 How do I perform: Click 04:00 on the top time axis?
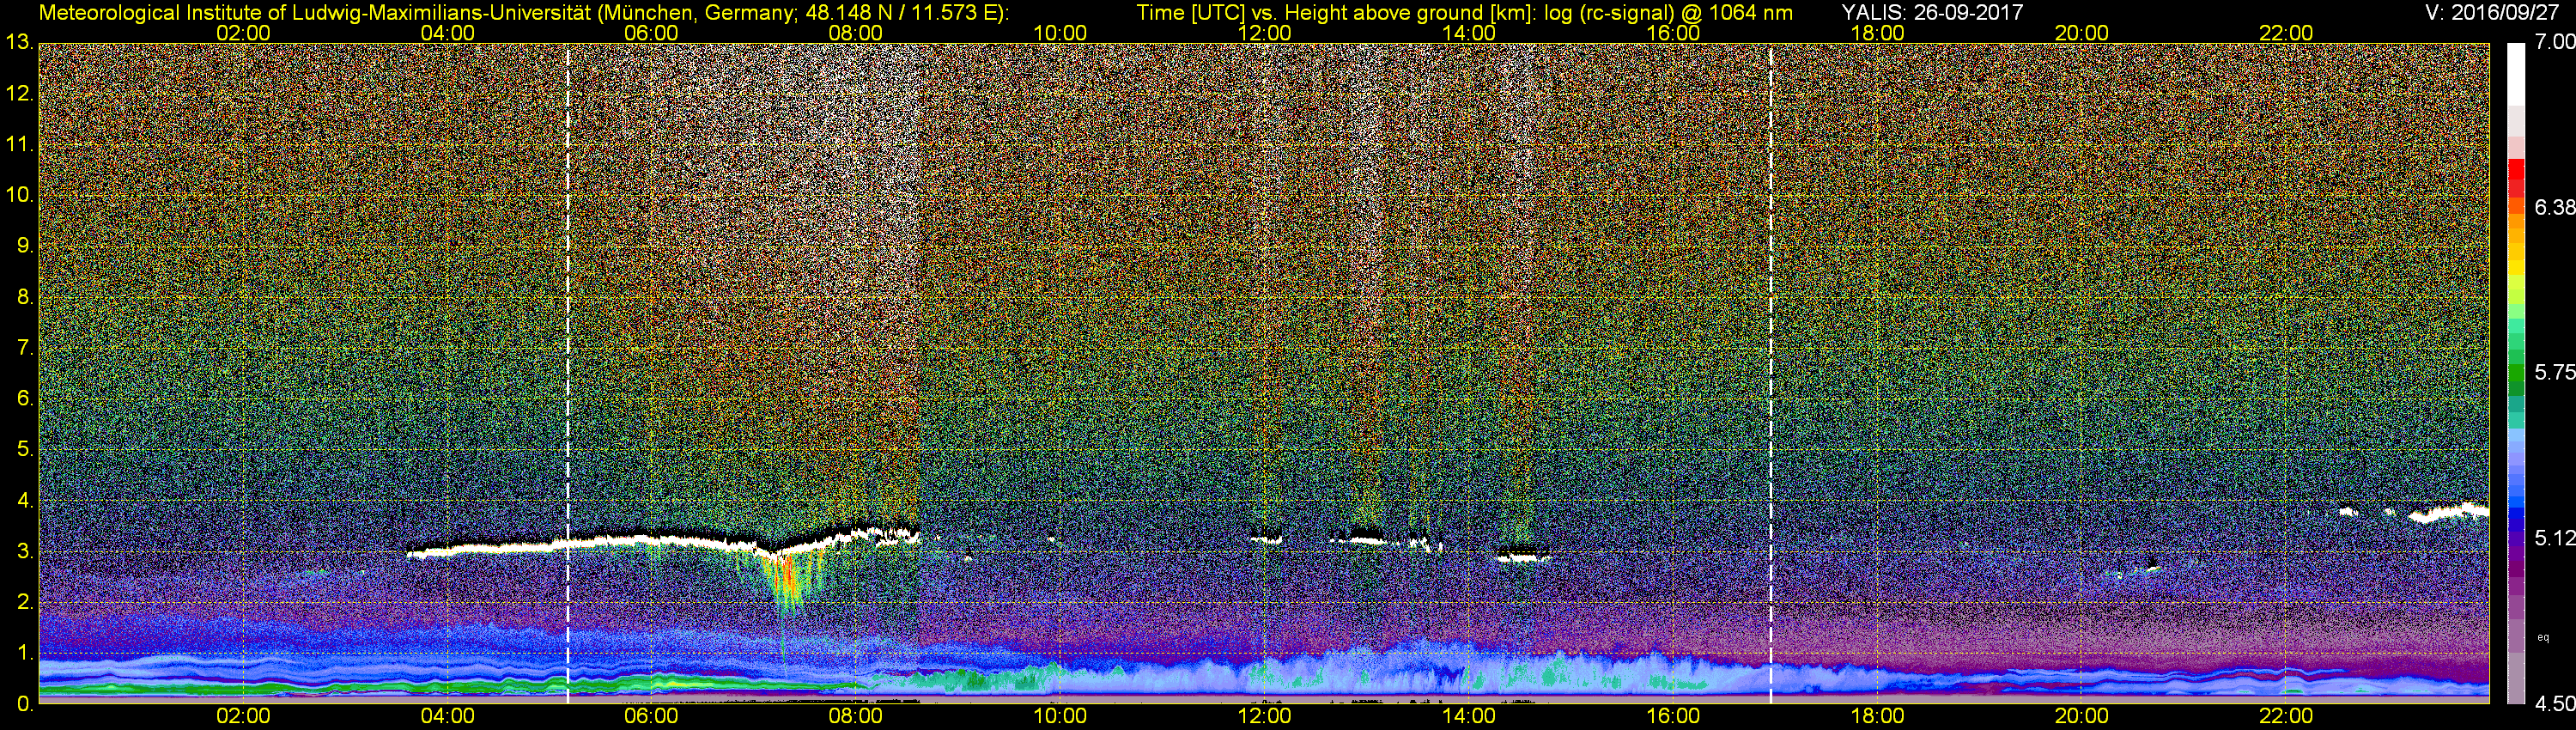click(447, 33)
